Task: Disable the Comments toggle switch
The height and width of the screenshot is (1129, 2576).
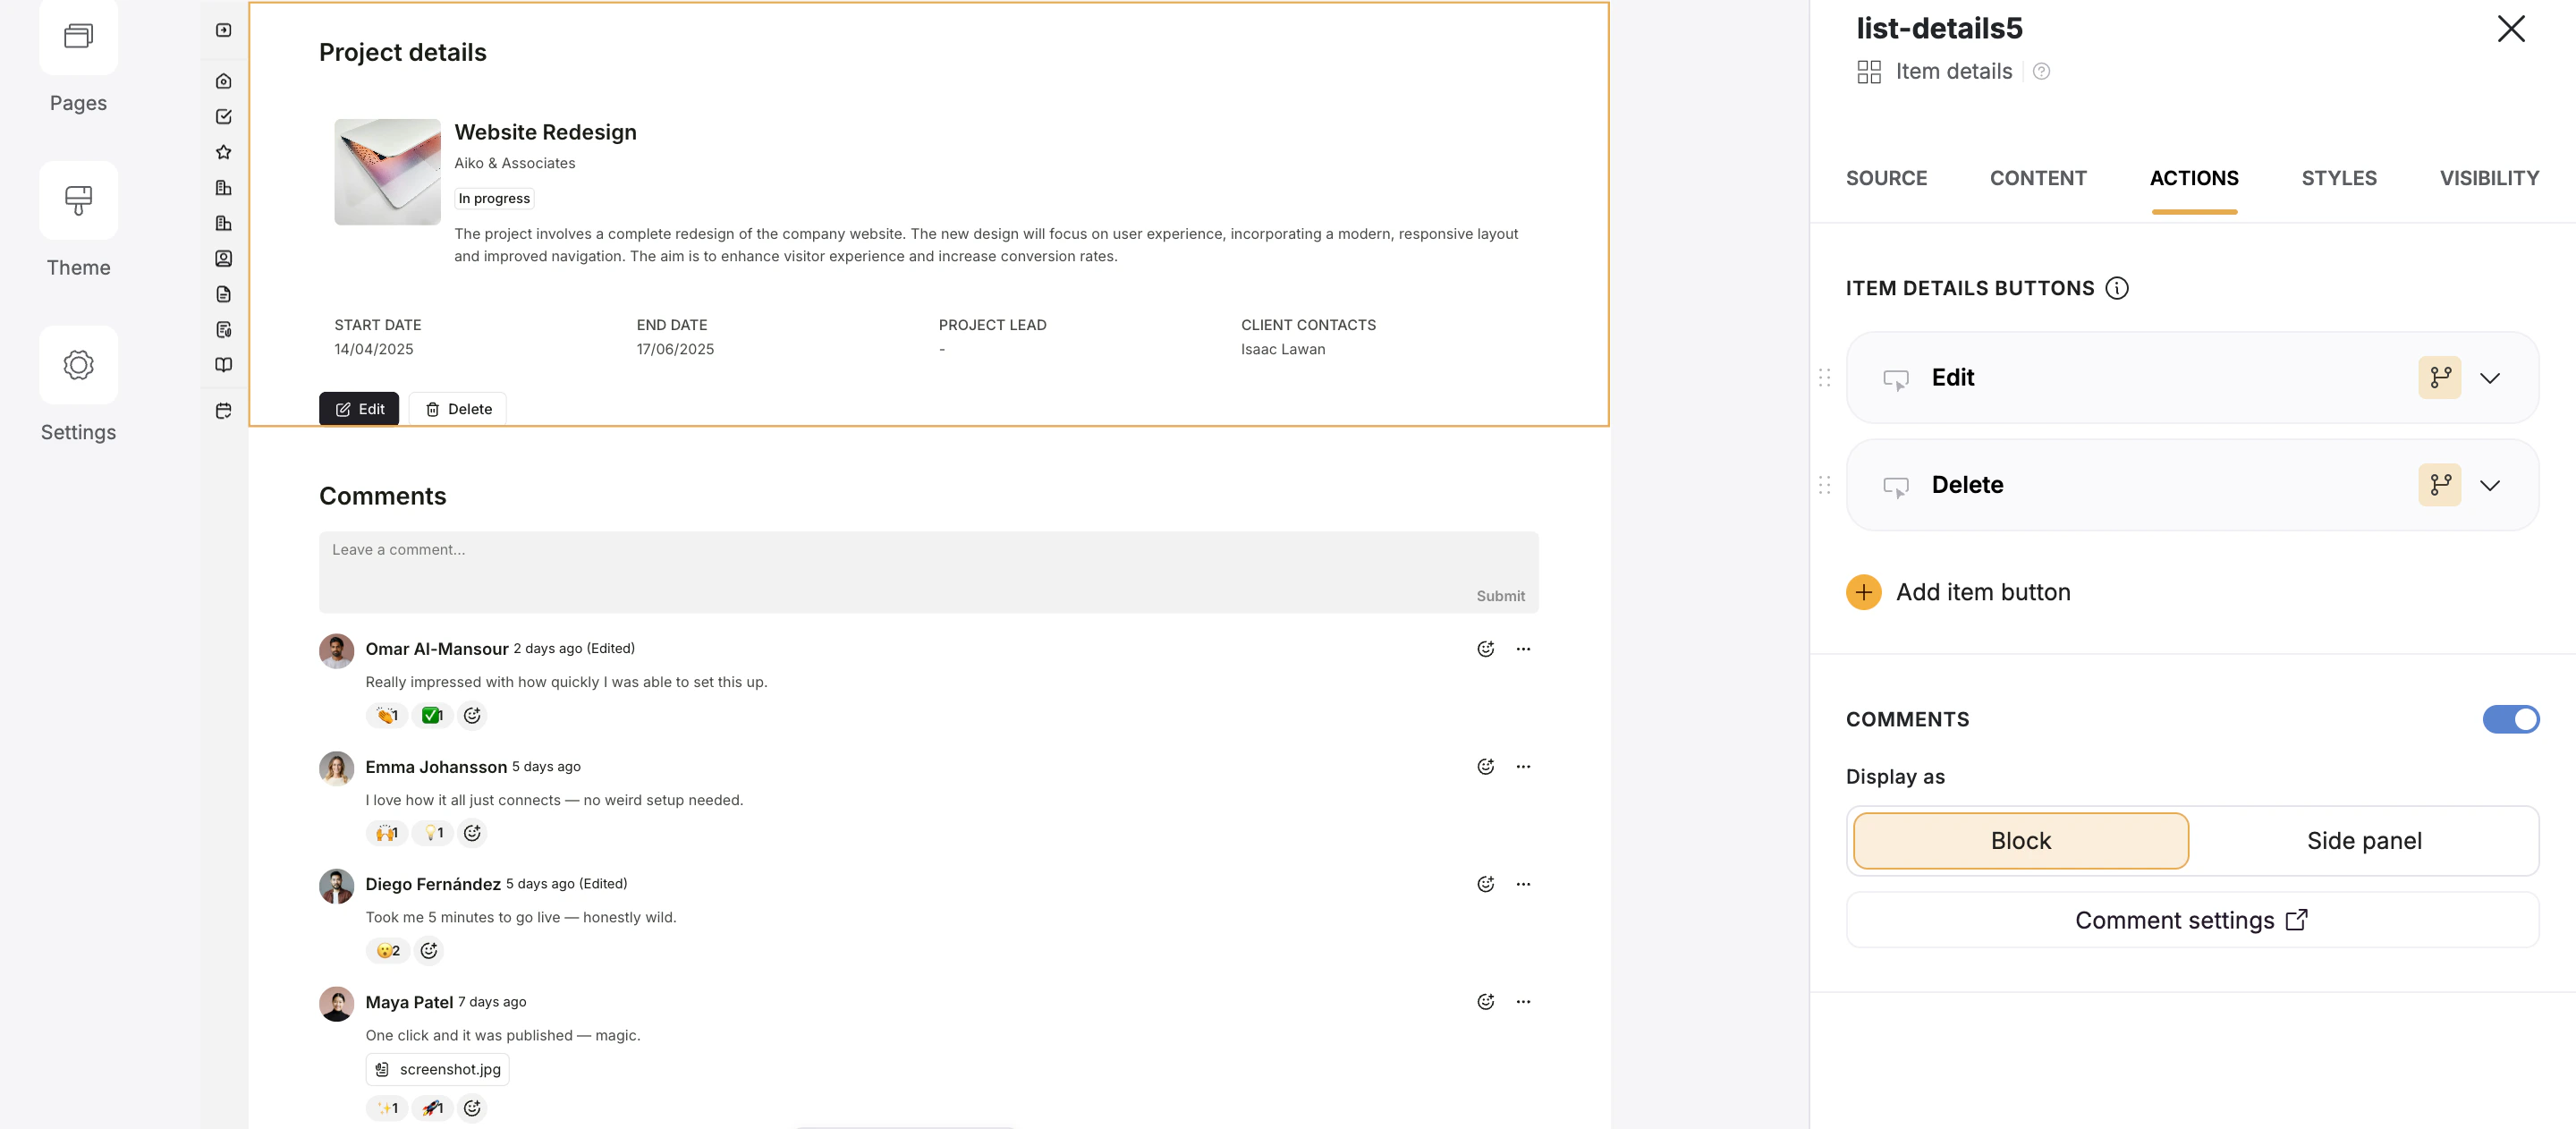Action: pyautogui.click(x=2510, y=719)
